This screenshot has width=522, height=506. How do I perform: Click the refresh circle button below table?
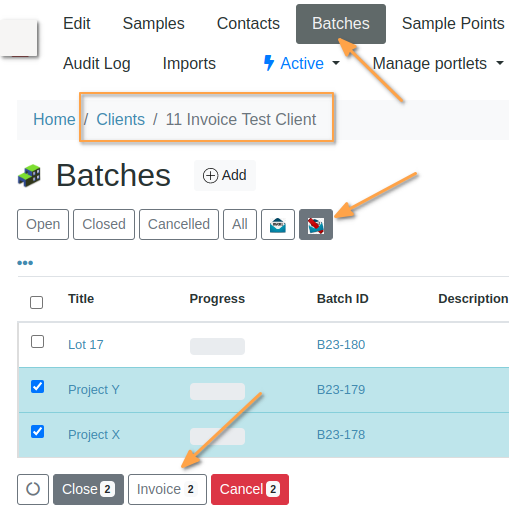click(x=33, y=489)
